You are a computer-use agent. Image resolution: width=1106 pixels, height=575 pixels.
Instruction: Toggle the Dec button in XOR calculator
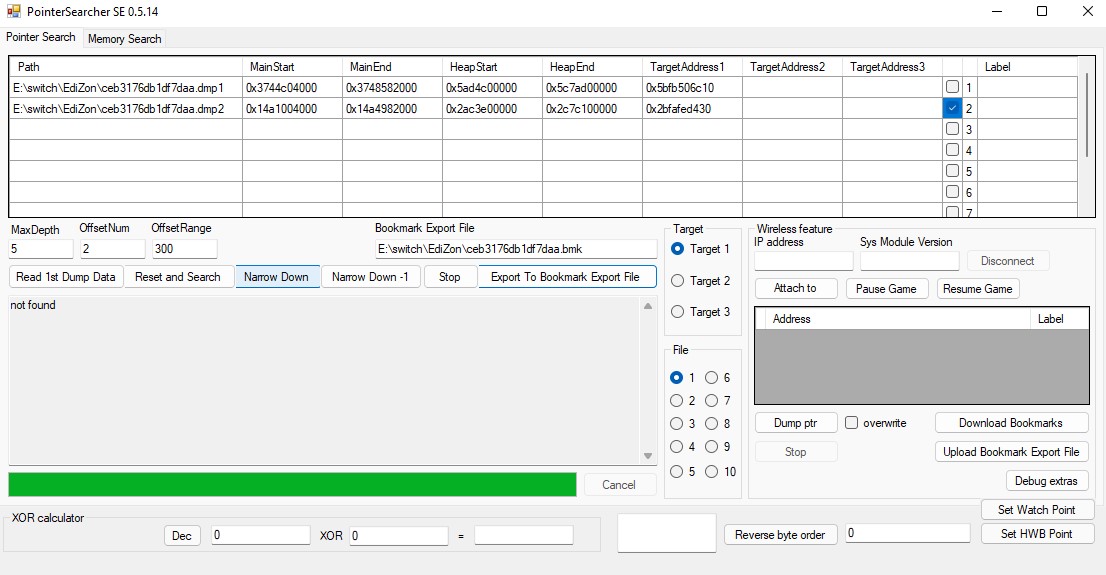click(x=182, y=535)
